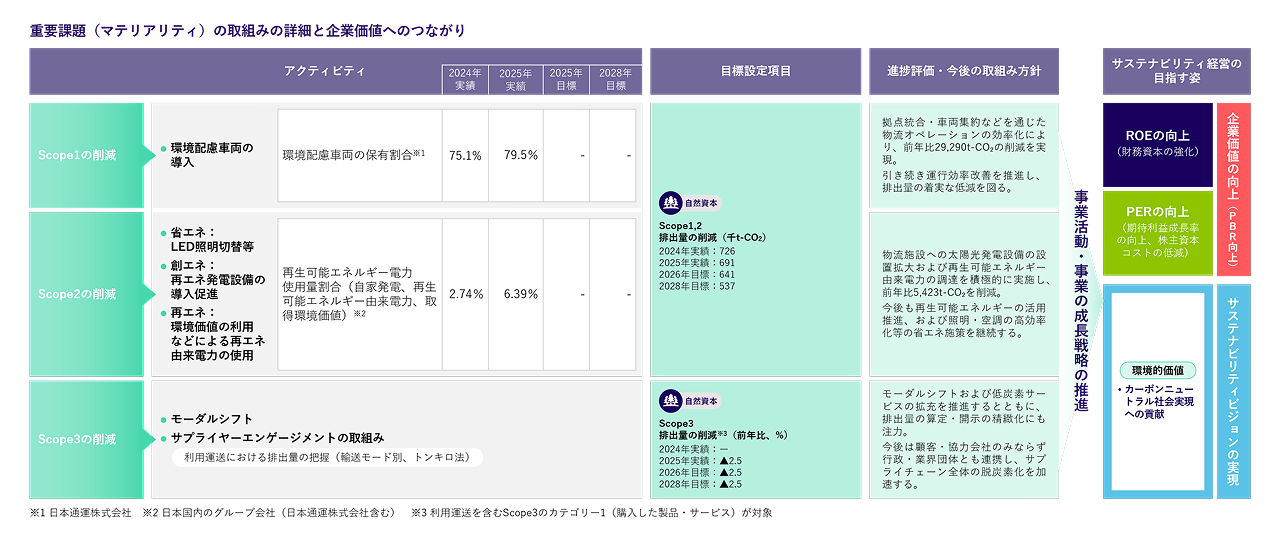Click the bullet 省エネ：LED照明切替等
Viewport: 1280px width, 542px height.
[207, 239]
